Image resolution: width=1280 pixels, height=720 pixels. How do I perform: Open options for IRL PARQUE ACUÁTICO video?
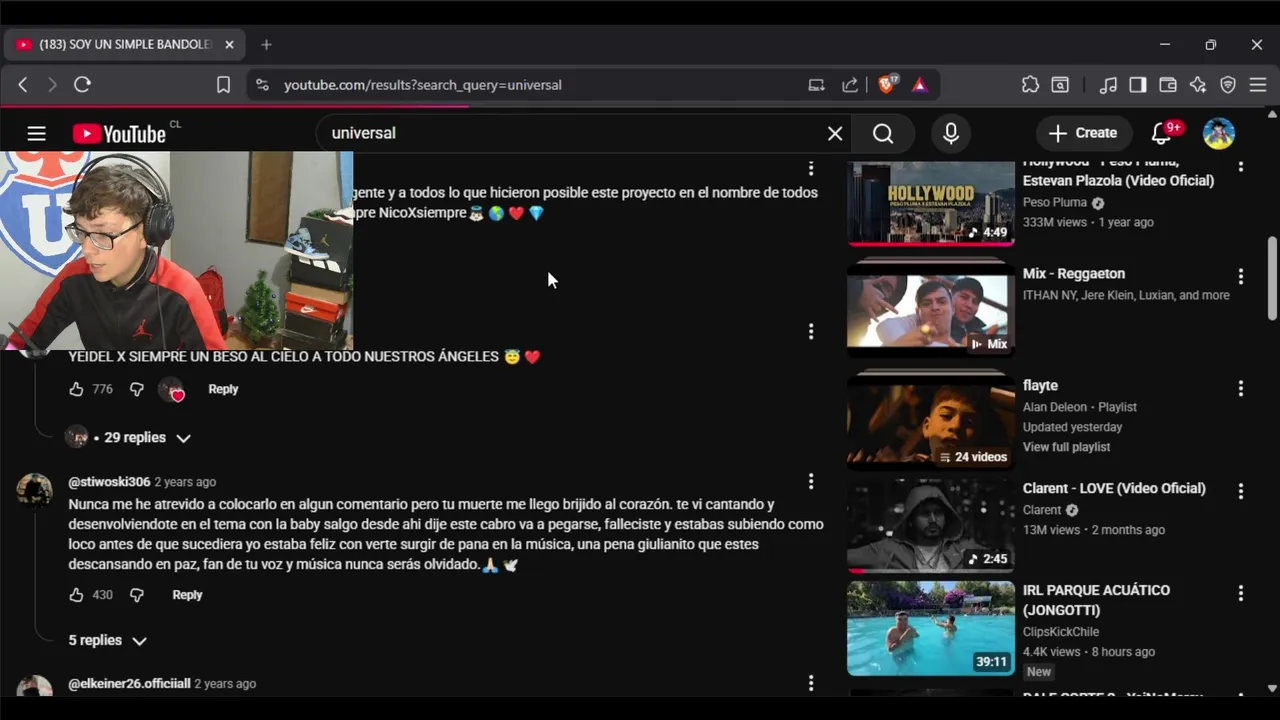click(1241, 593)
